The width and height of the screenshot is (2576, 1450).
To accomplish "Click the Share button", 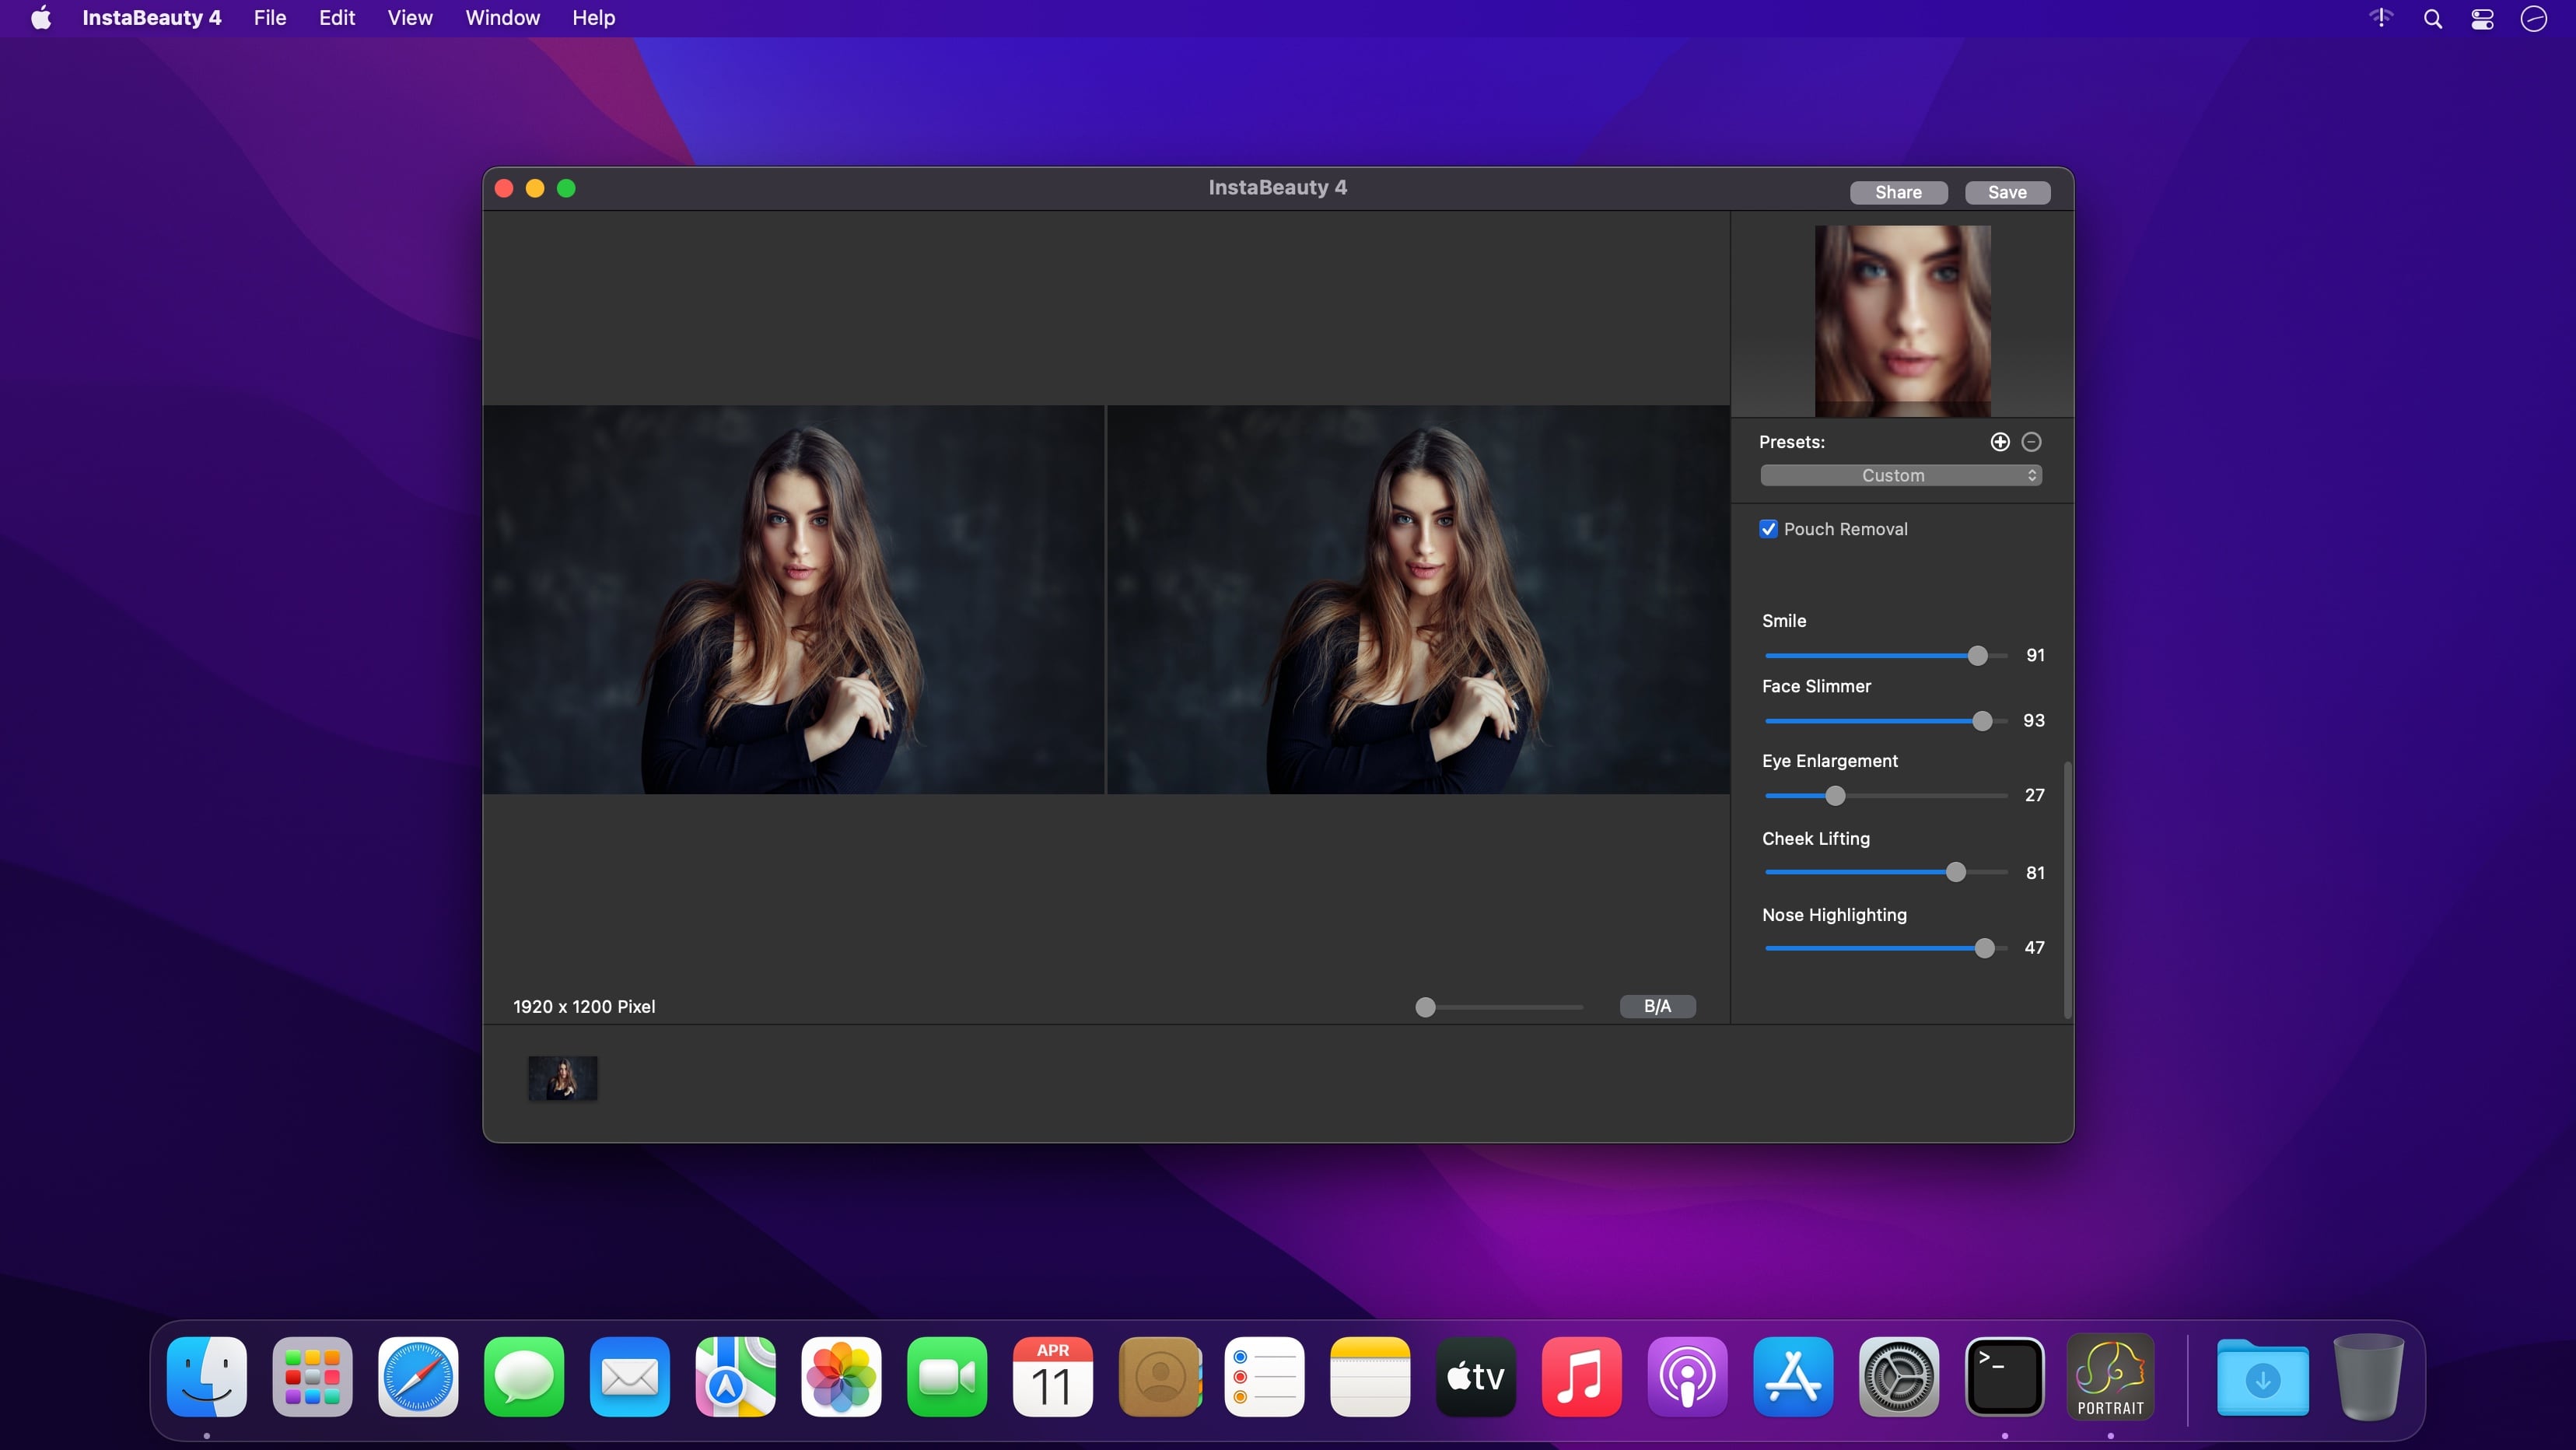I will pyautogui.click(x=1898, y=192).
